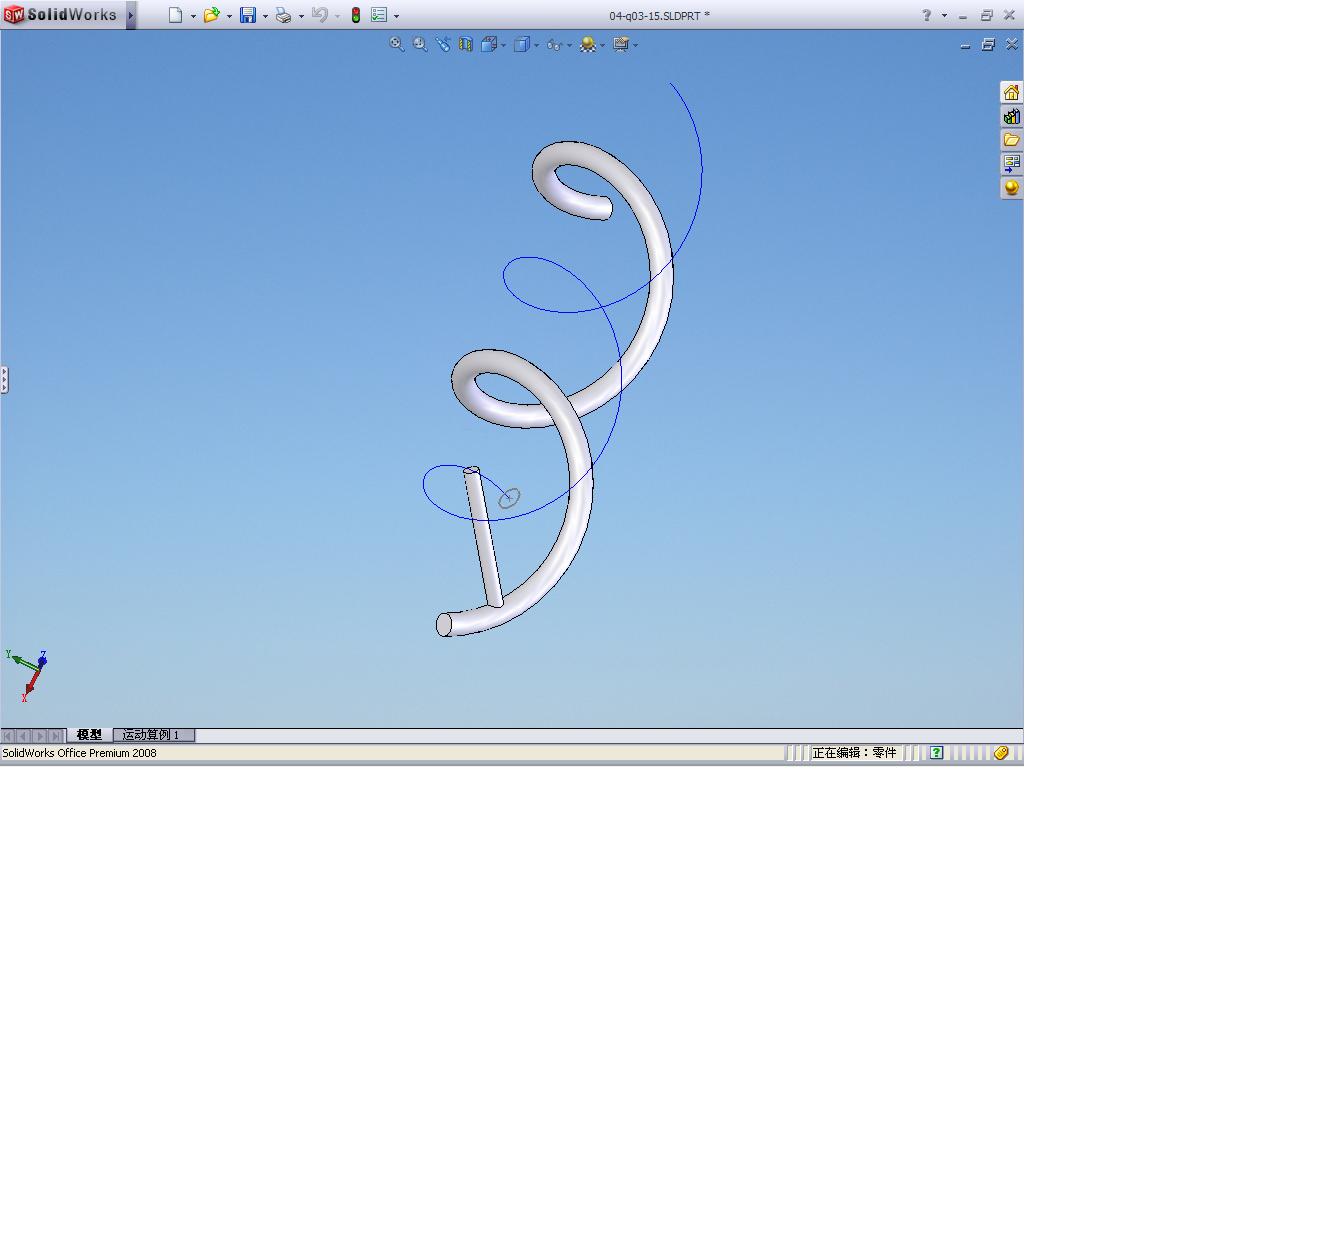The width and height of the screenshot is (1342, 1235).
Task: Open SolidWorks Resources home tab
Action: click(1011, 92)
